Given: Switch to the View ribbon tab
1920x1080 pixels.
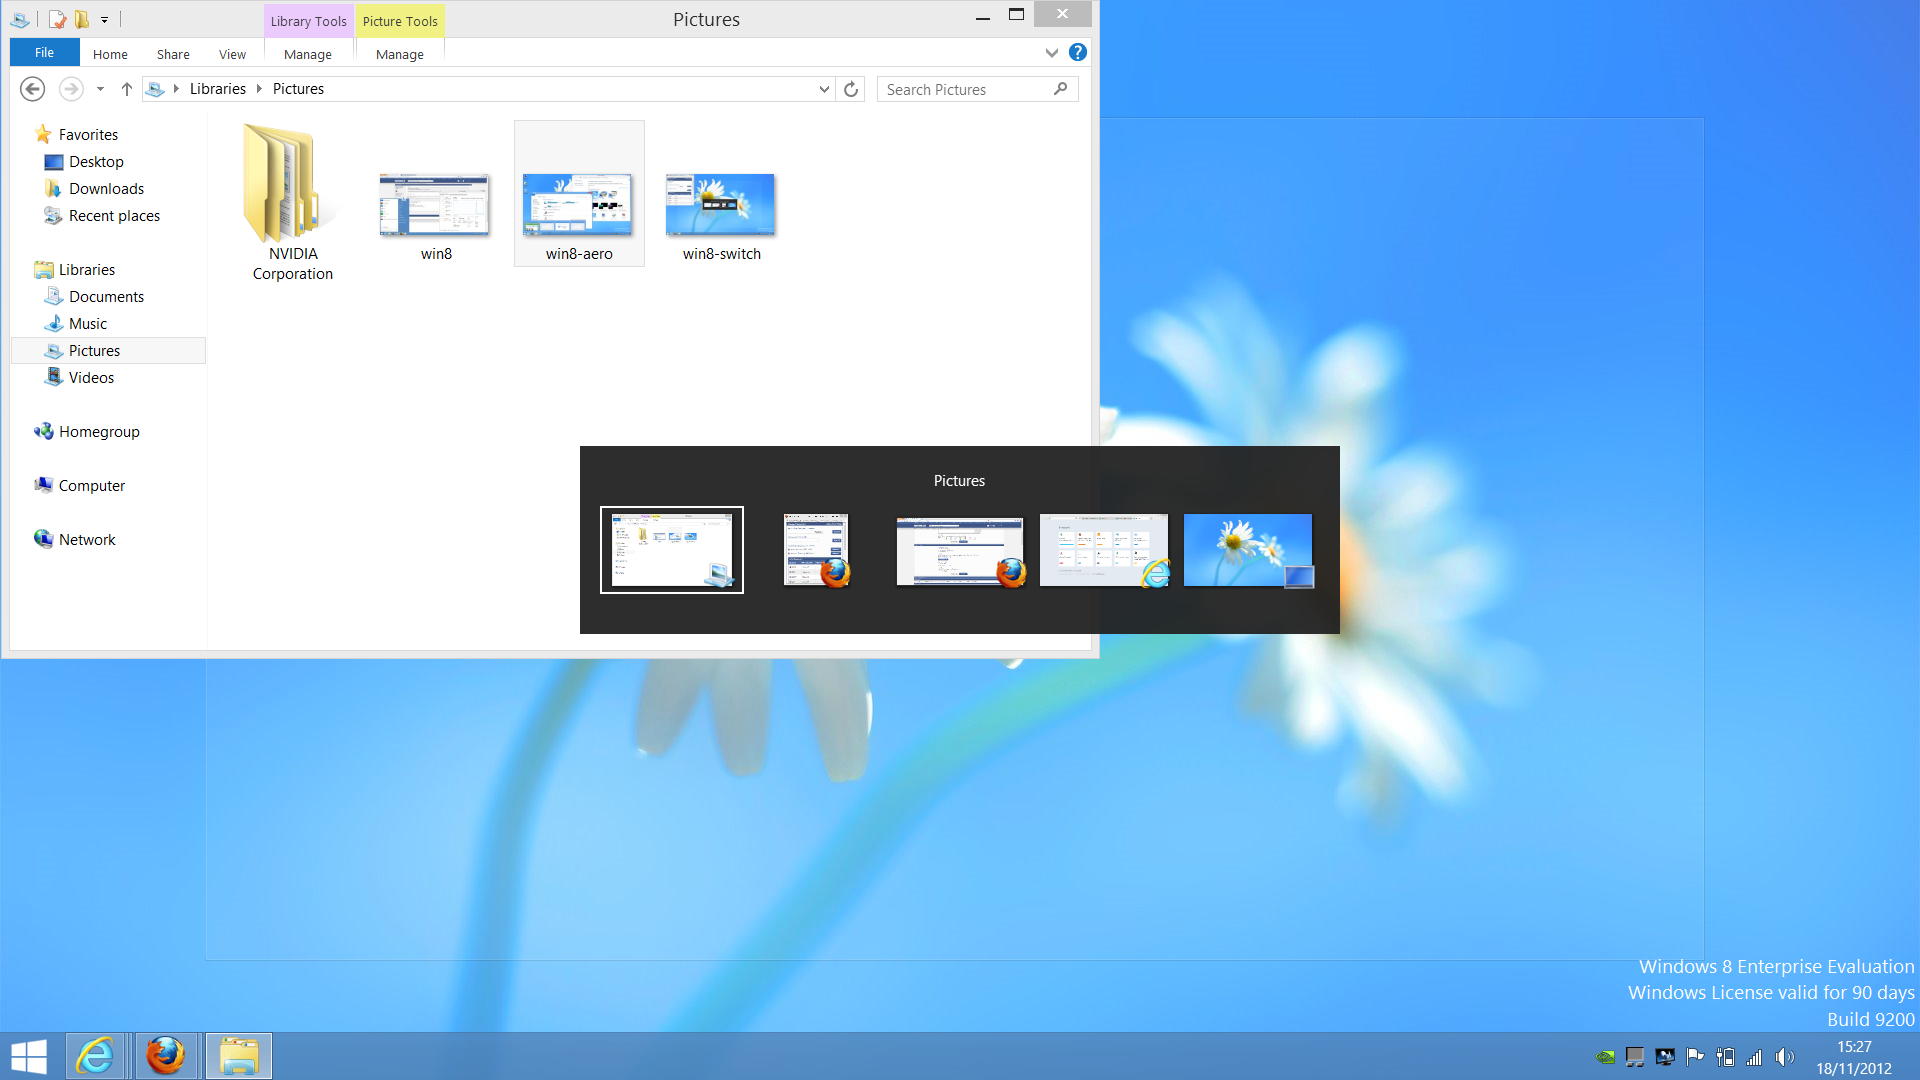Looking at the screenshot, I should tap(232, 54).
